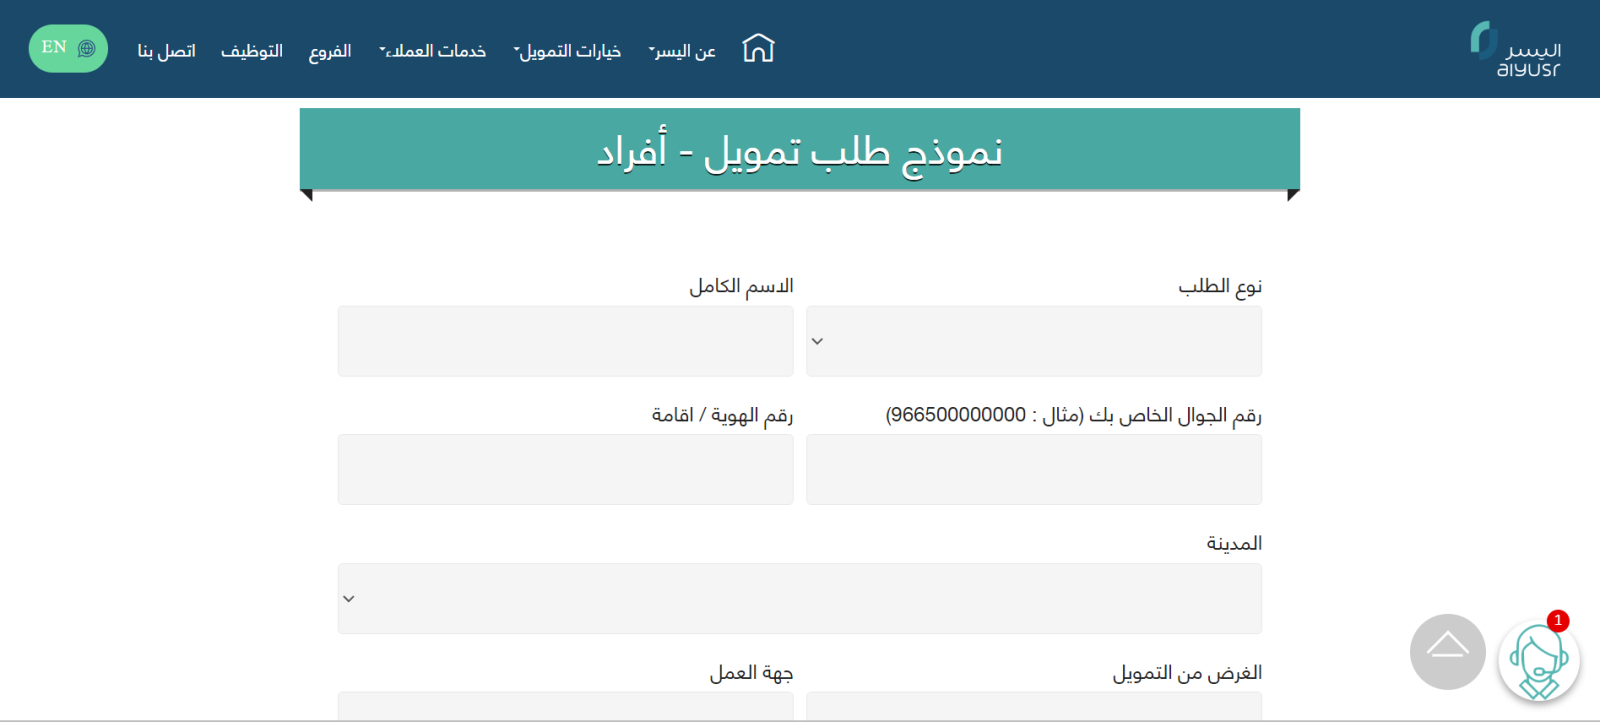The height and width of the screenshot is (722, 1600).
Task: Go to the home page icon
Action: pos(758,48)
